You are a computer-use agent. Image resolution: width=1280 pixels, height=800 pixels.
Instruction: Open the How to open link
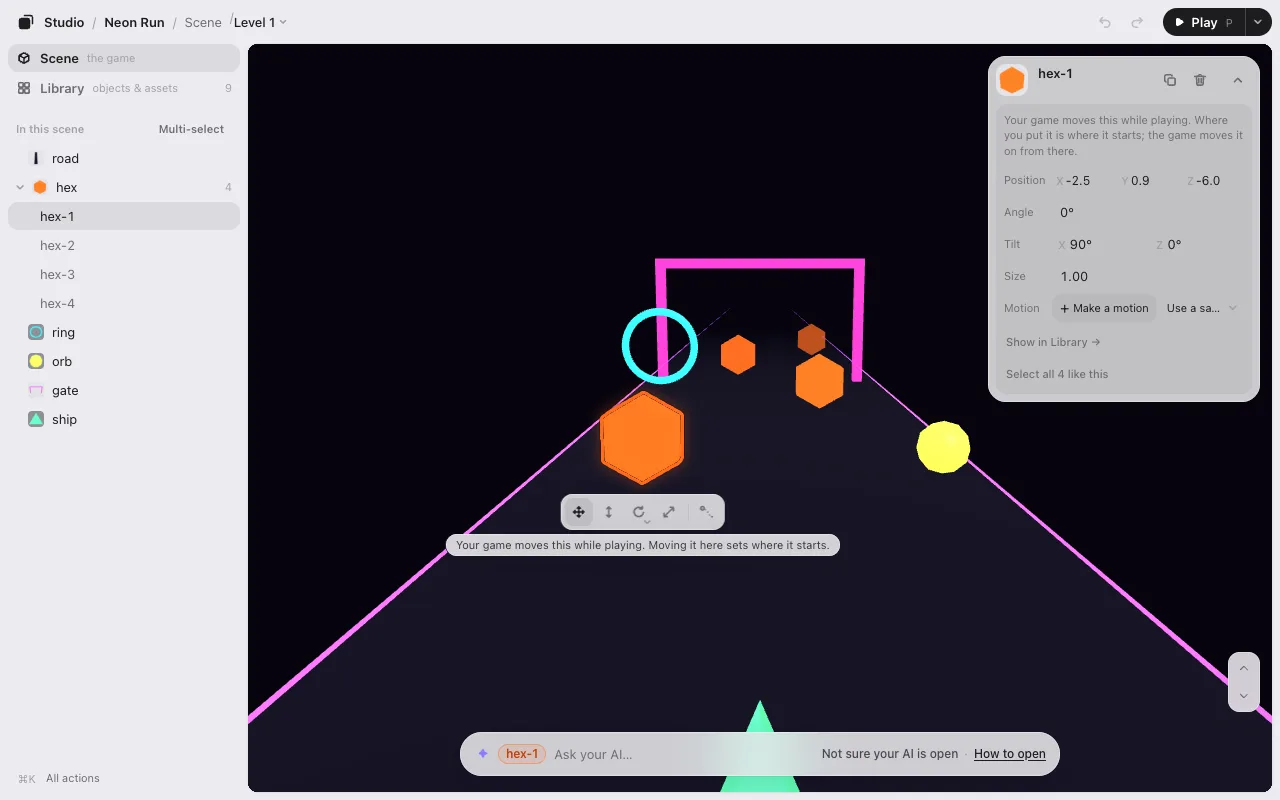click(x=1010, y=754)
